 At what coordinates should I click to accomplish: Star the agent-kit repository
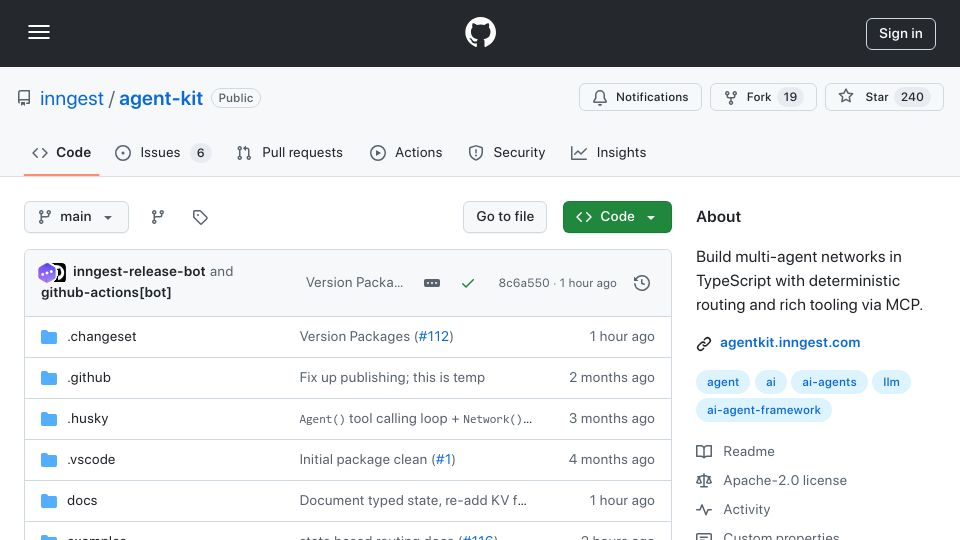(884, 97)
